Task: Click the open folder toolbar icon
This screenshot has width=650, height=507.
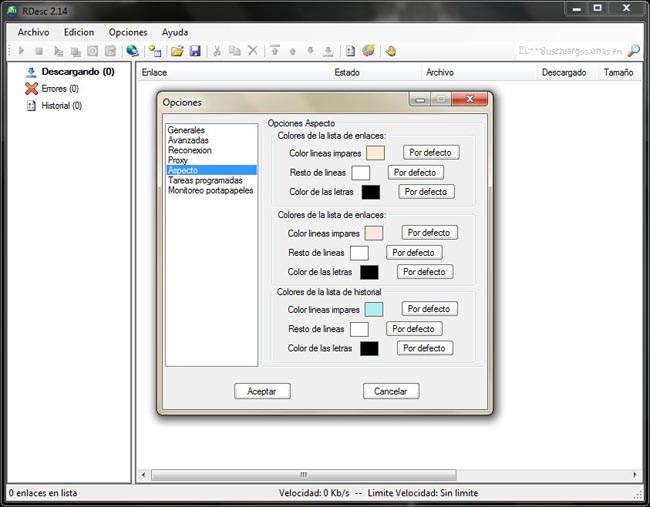Action: (x=177, y=51)
